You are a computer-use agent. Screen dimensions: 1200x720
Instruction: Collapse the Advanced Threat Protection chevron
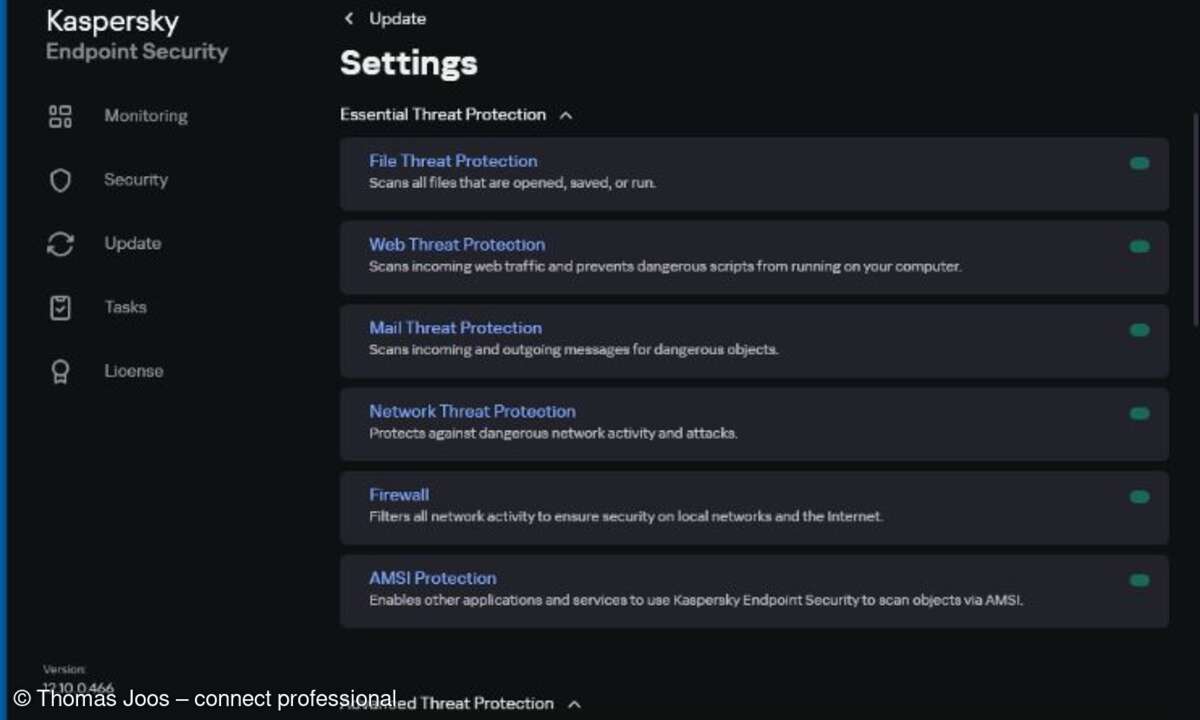click(x=574, y=704)
